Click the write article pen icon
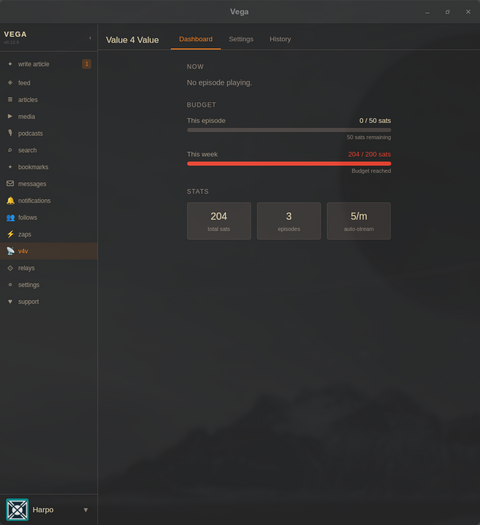This screenshot has height=525, width=480. pos(10,64)
